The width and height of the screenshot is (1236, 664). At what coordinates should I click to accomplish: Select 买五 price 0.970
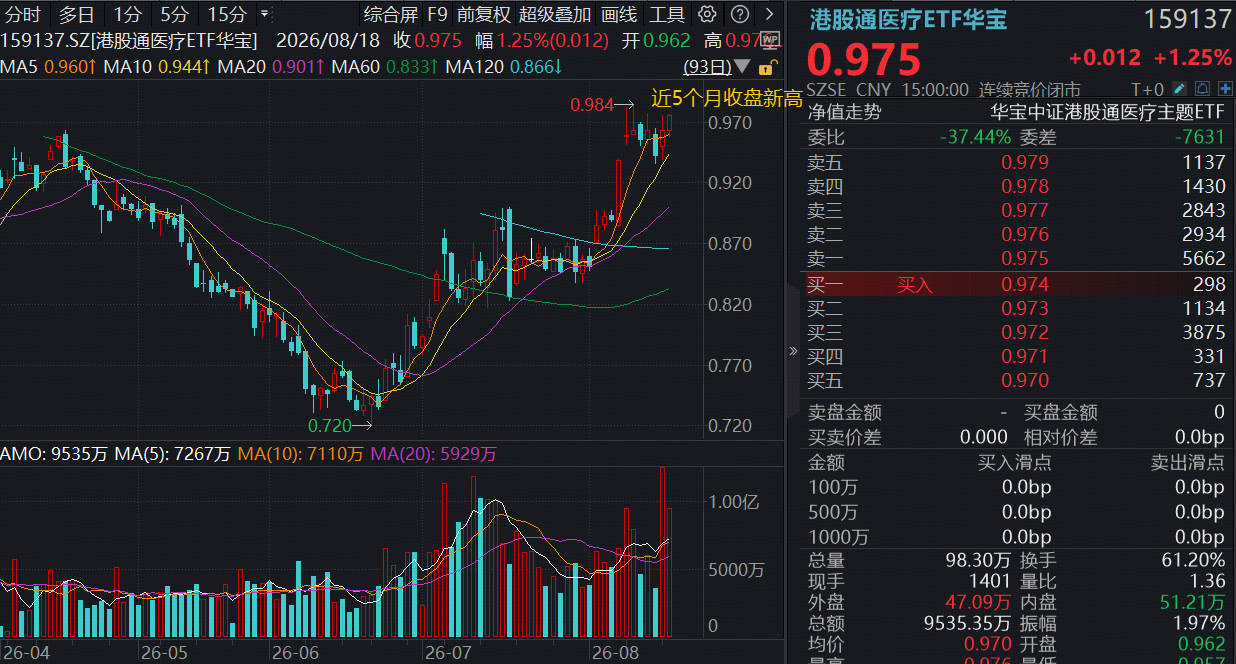tap(1025, 380)
